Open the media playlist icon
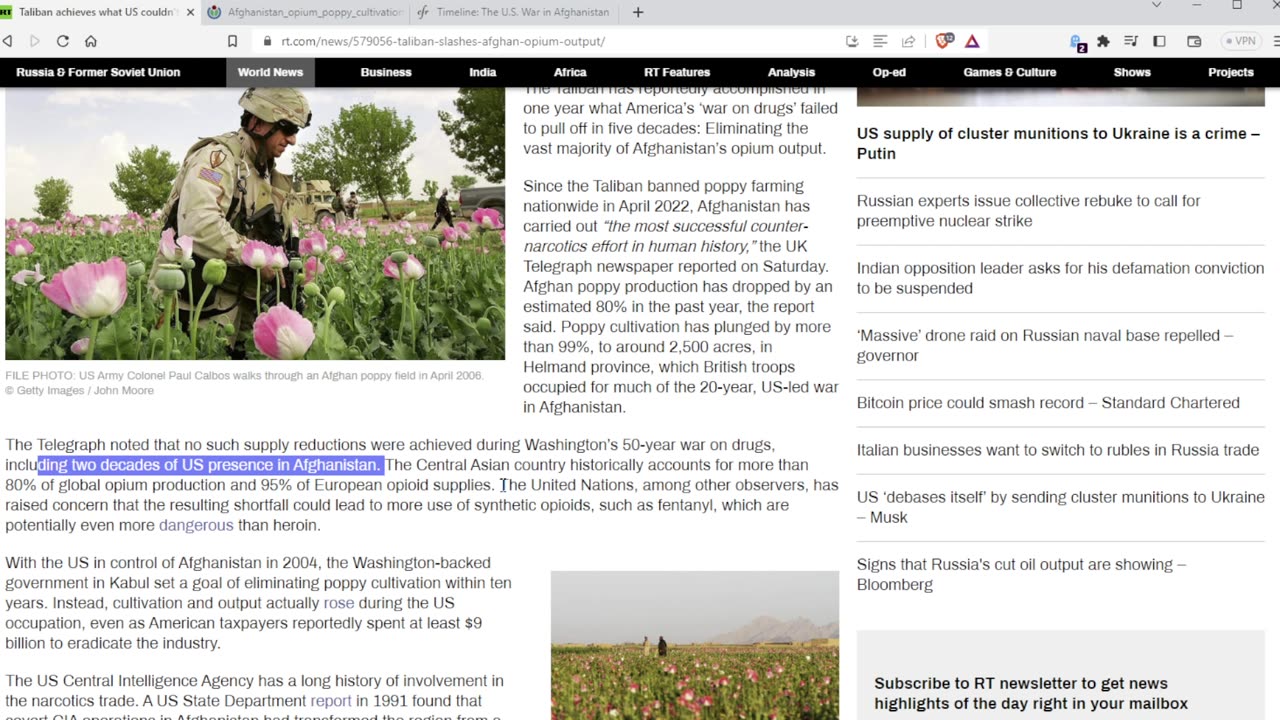 [1131, 41]
